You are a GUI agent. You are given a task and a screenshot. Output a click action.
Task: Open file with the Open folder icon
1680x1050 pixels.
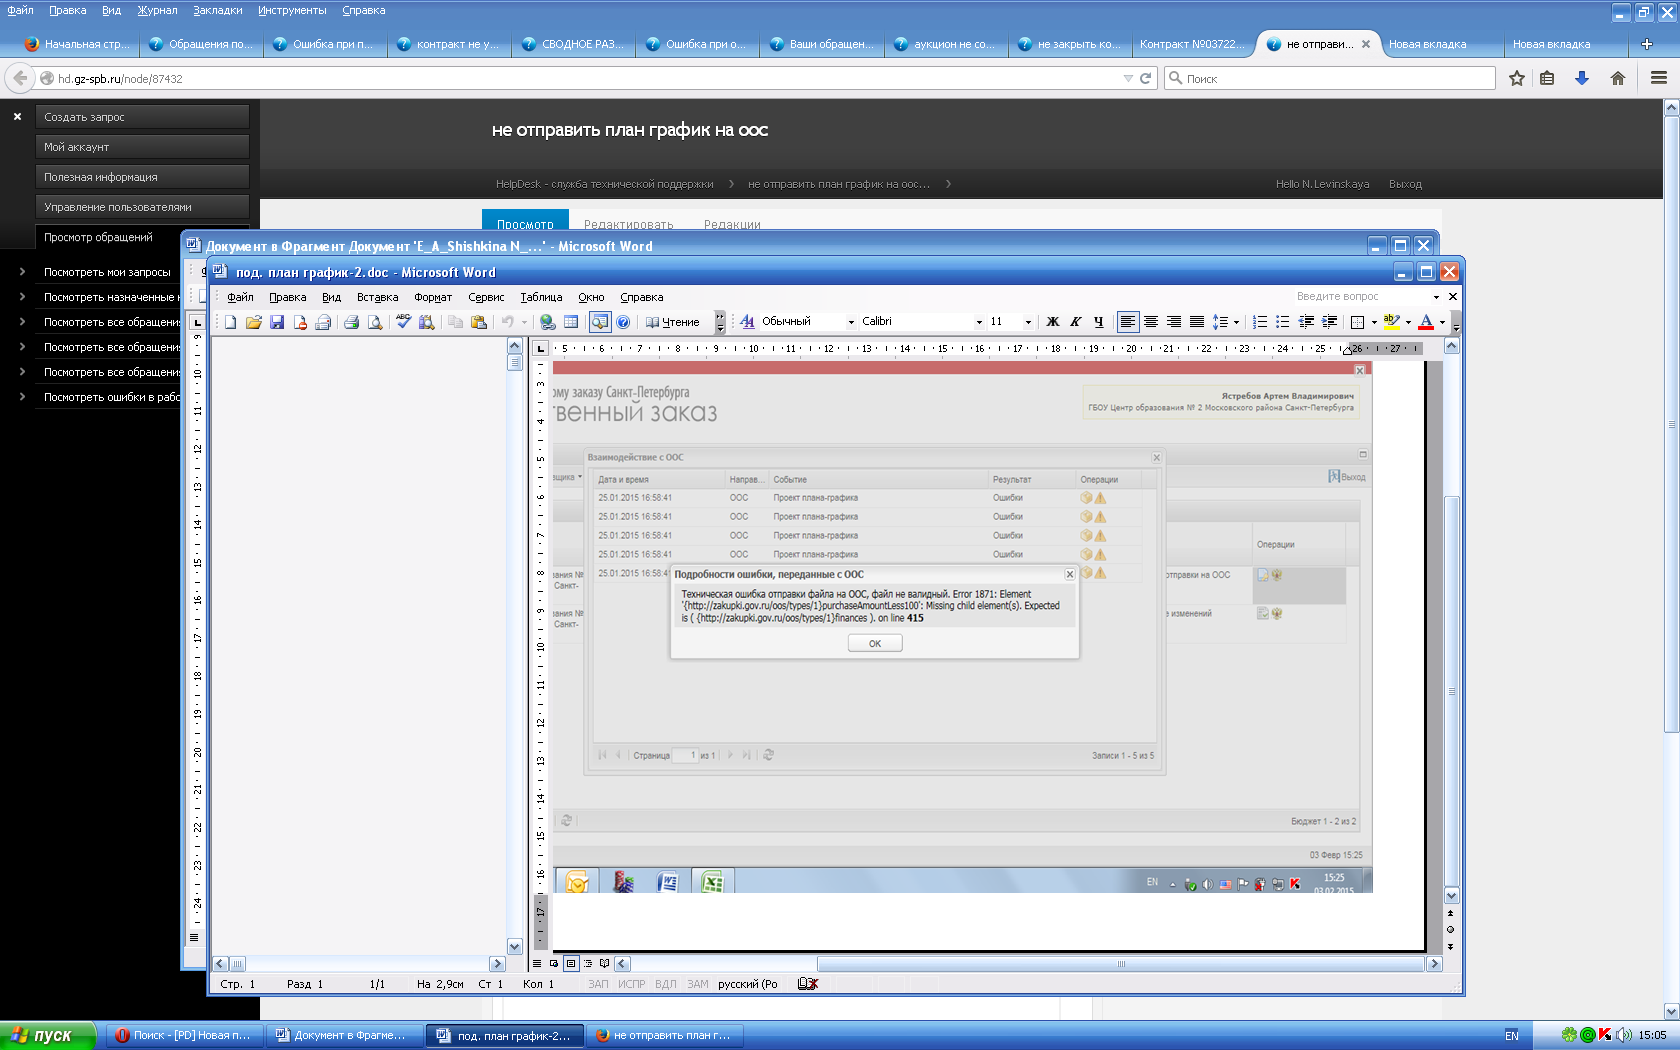click(254, 322)
